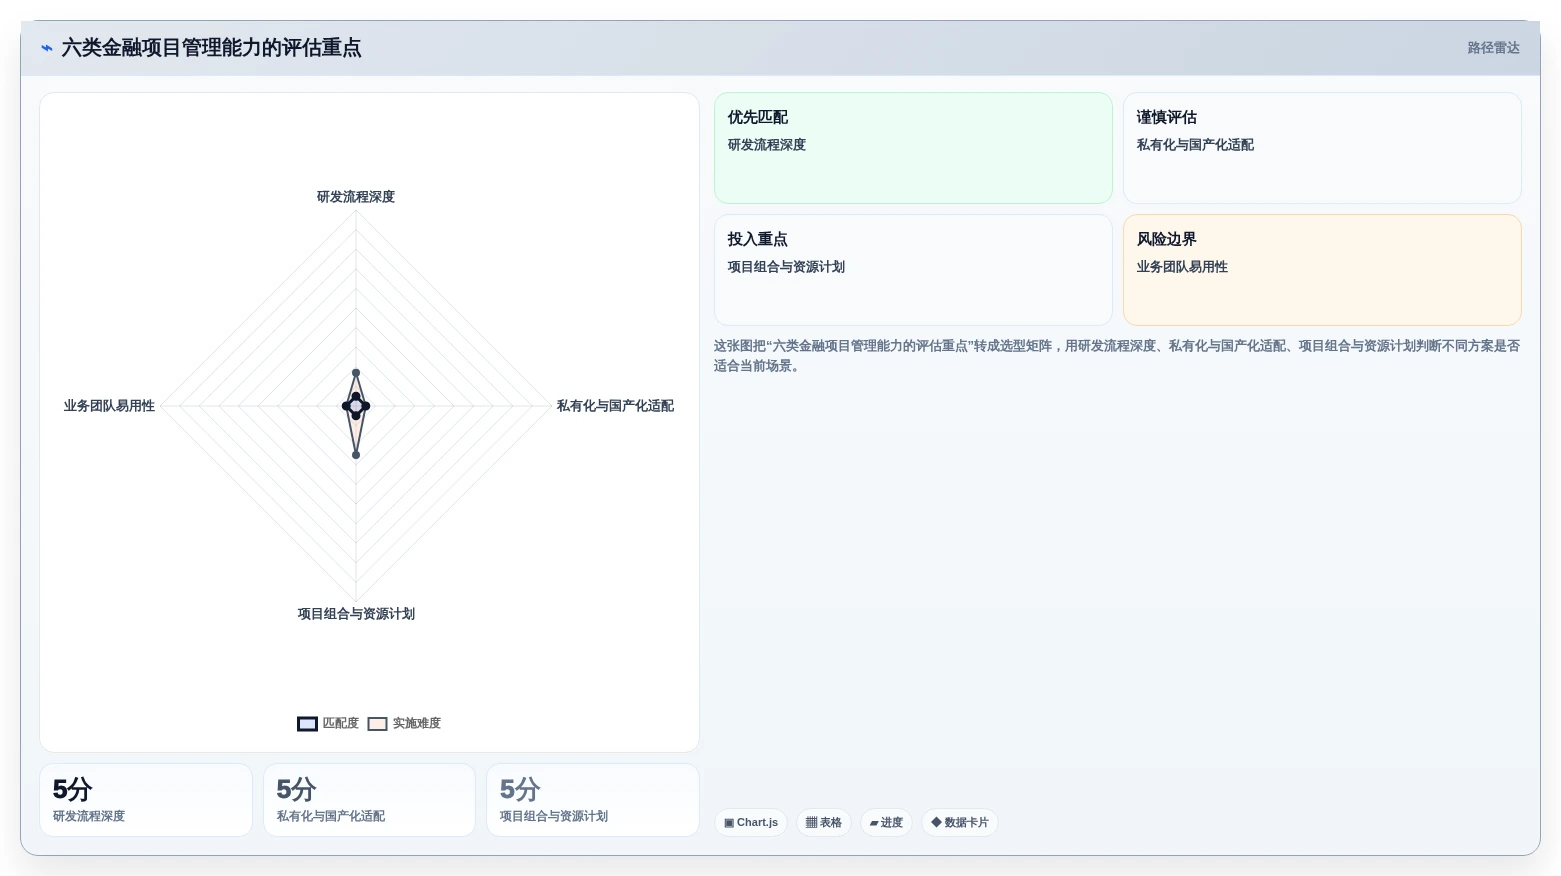Click 业务团队易用性 text in 风险边界 card
This screenshot has width=1561, height=876.
pyautogui.click(x=1182, y=267)
